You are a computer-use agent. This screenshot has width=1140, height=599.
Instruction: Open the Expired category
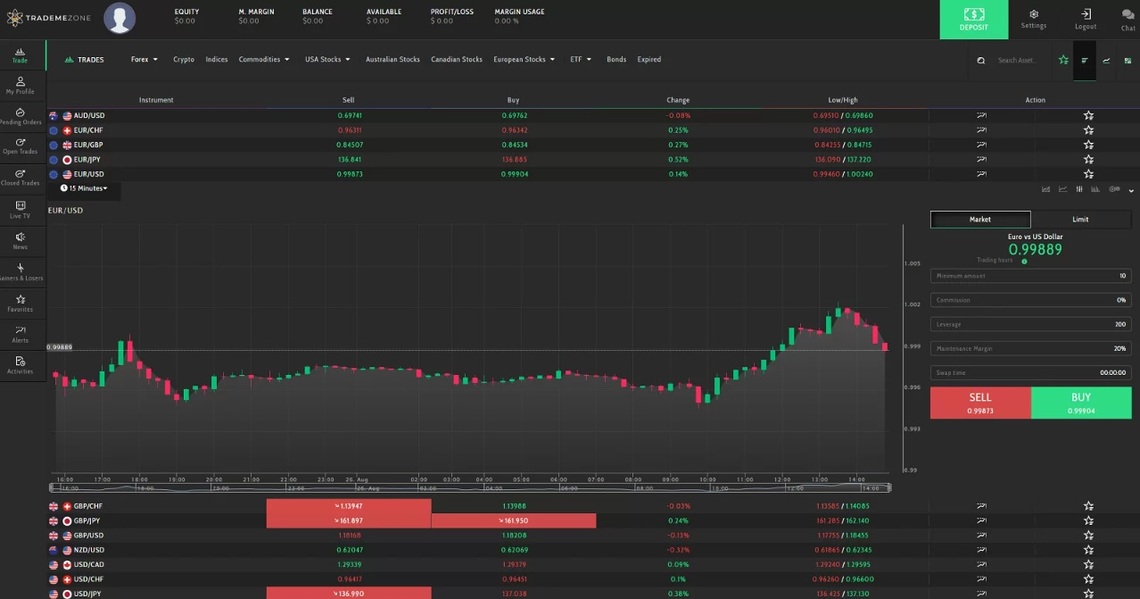649,60
